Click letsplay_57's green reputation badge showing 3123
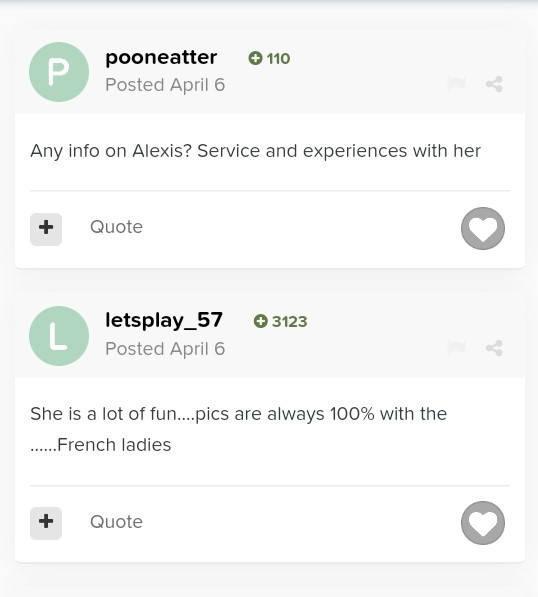The height and width of the screenshot is (597, 538). coord(280,321)
